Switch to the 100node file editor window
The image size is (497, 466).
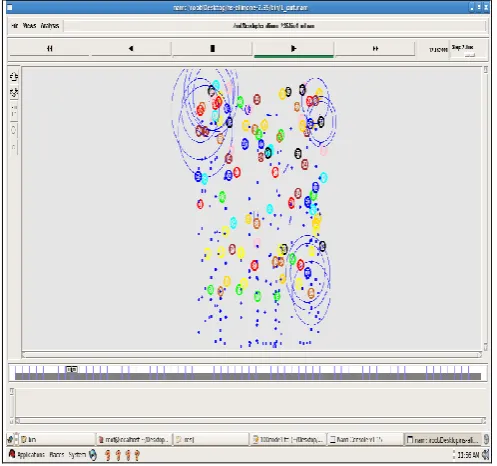288,440
